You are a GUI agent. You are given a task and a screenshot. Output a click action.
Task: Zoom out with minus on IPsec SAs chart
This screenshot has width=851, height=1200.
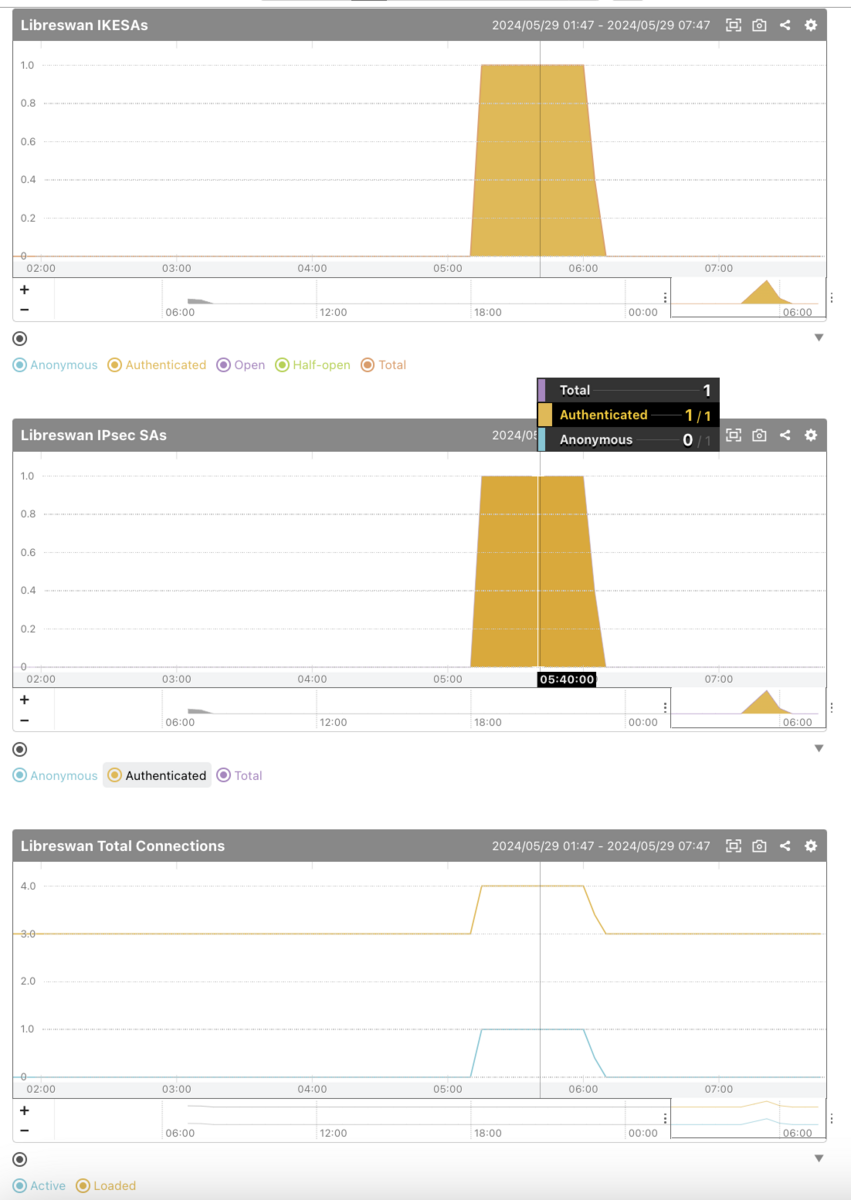coord(25,720)
